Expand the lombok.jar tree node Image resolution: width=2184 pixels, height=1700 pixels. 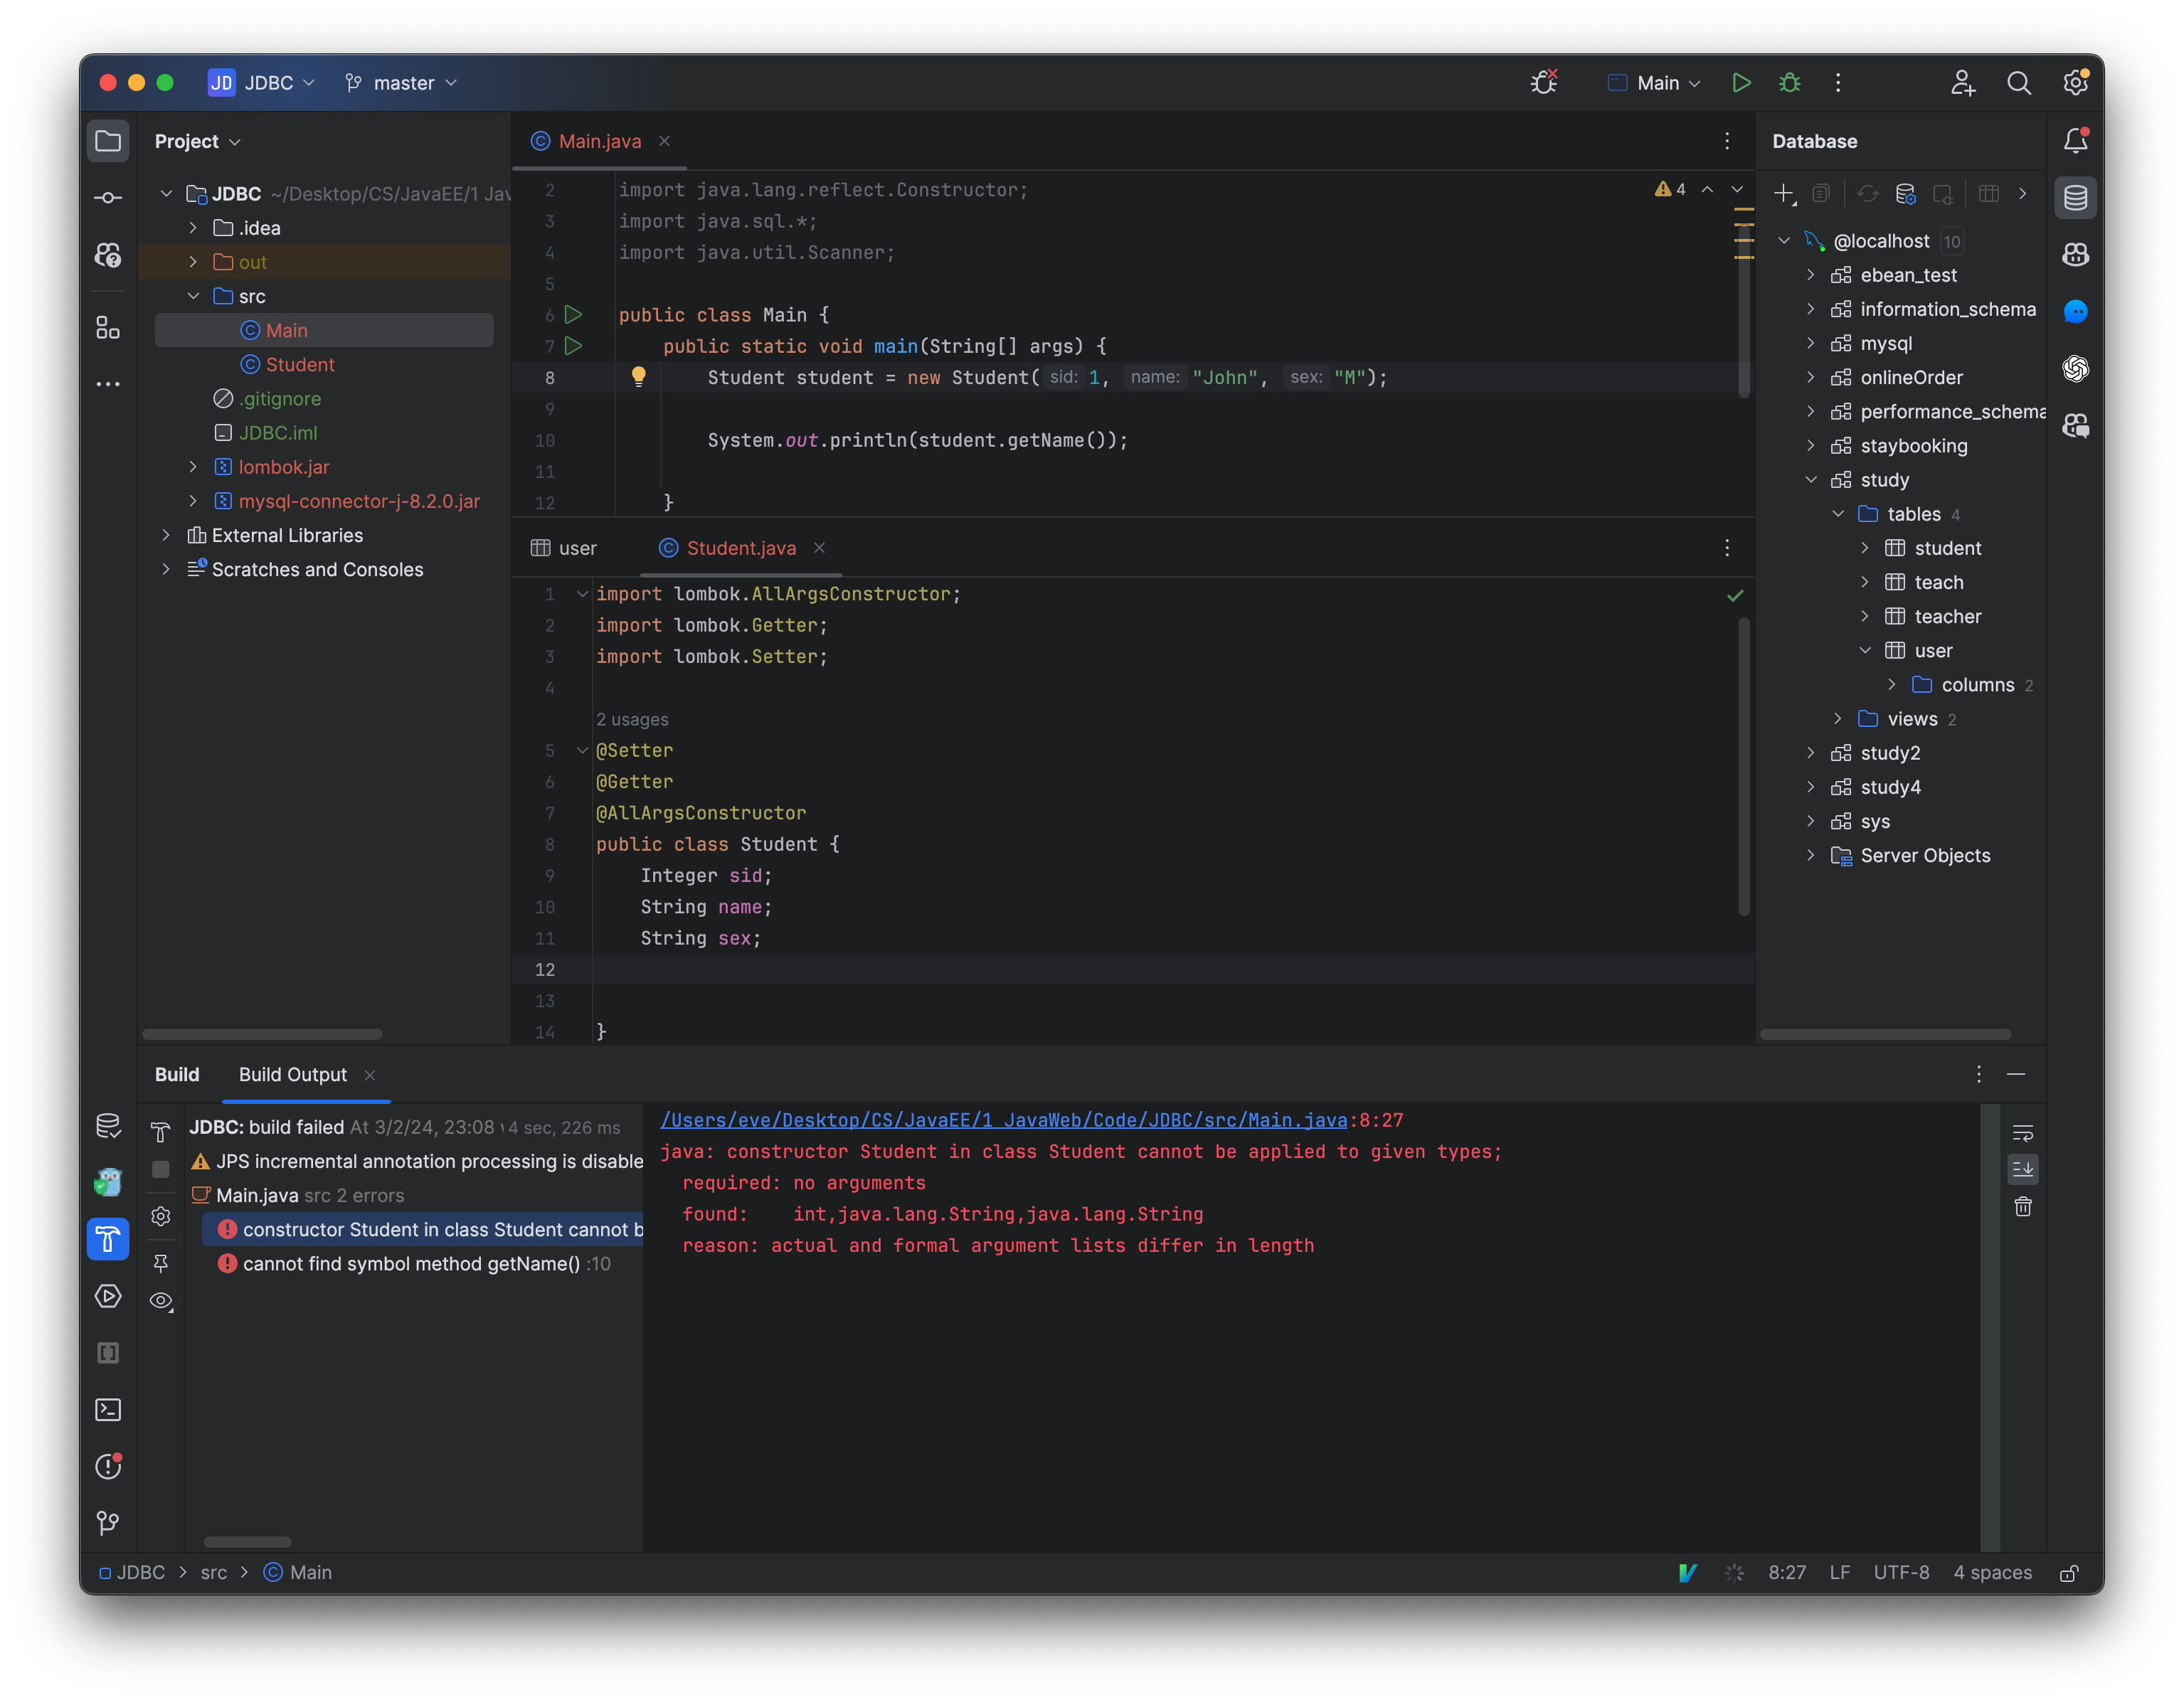pos(193,467)
